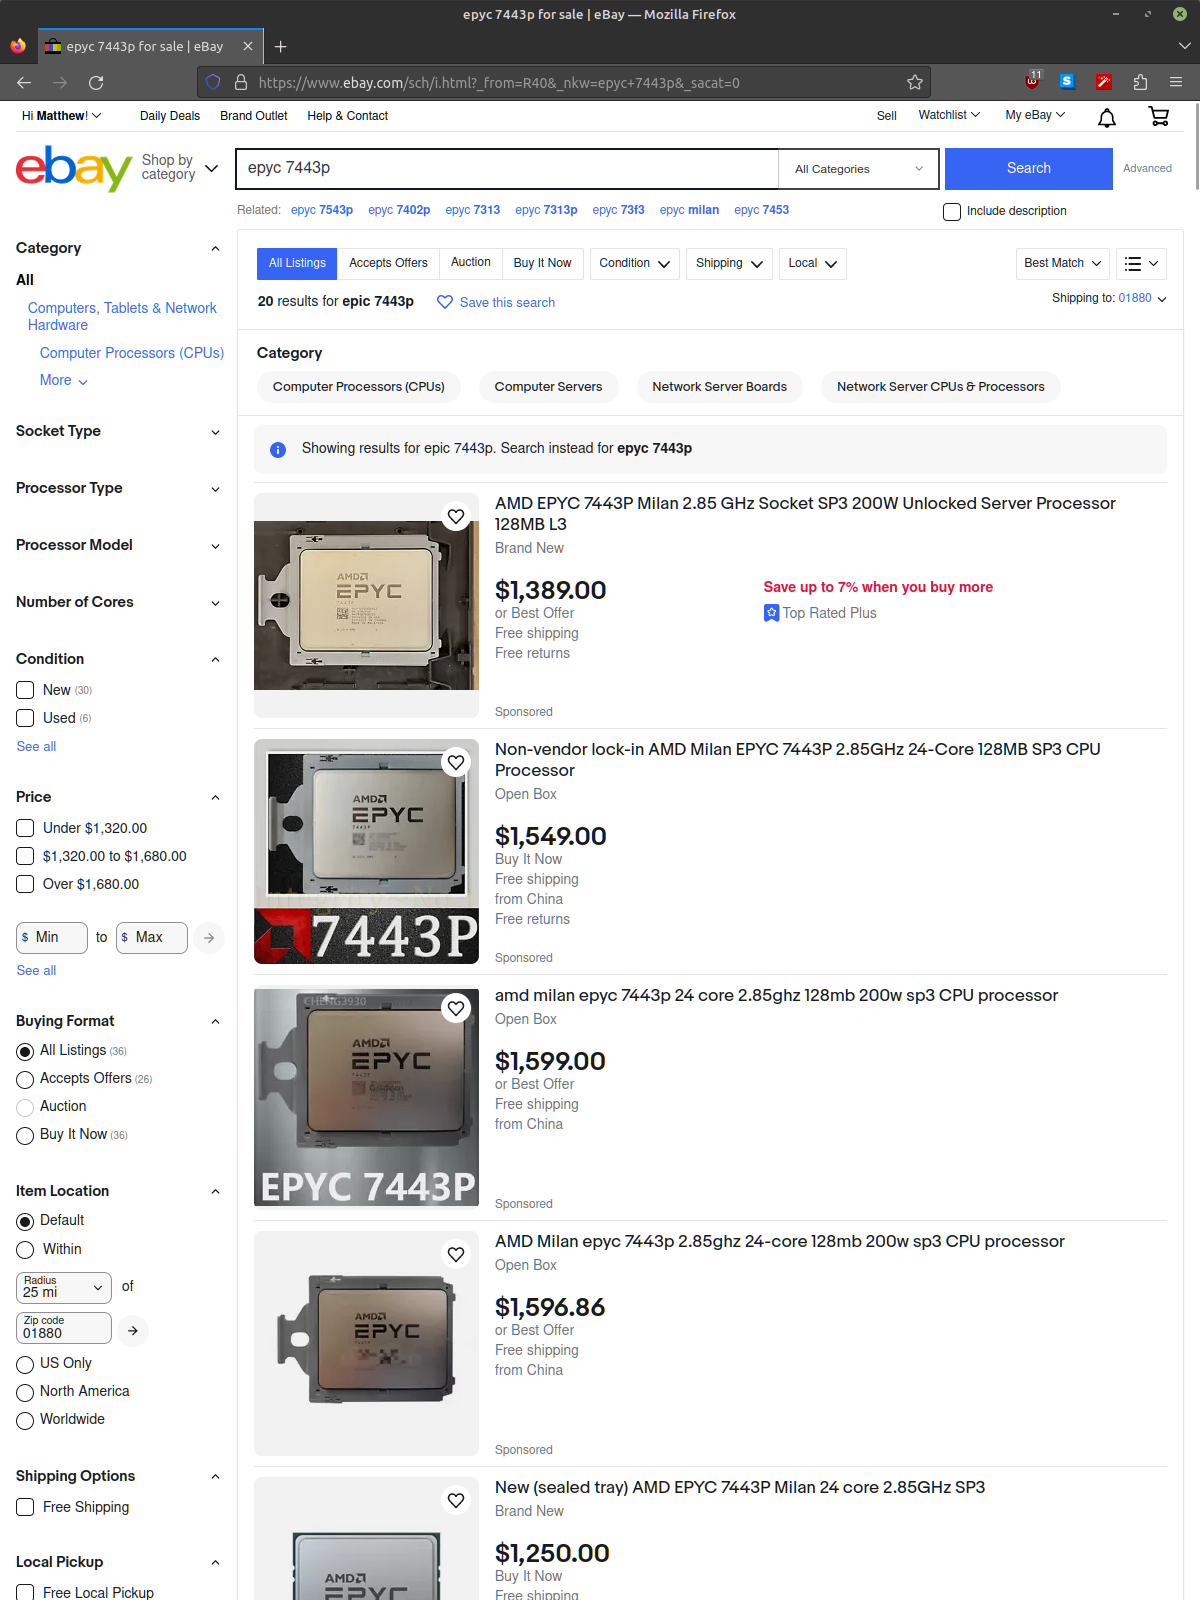This screenshot has width=1200, height=1600.
Task: Enable the 'New' condition filter
Action: [x=26, y=690]
